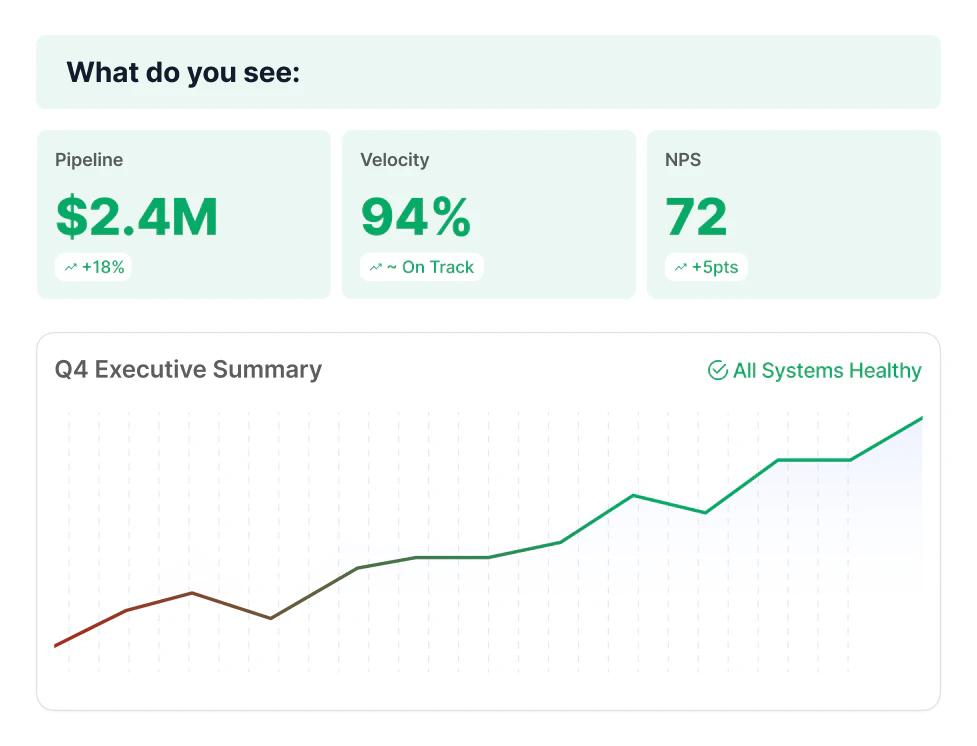This screenshot has height=746, width=977.
Task: Select the dip in the brown chart segment
Action: [x=270, y=618]
